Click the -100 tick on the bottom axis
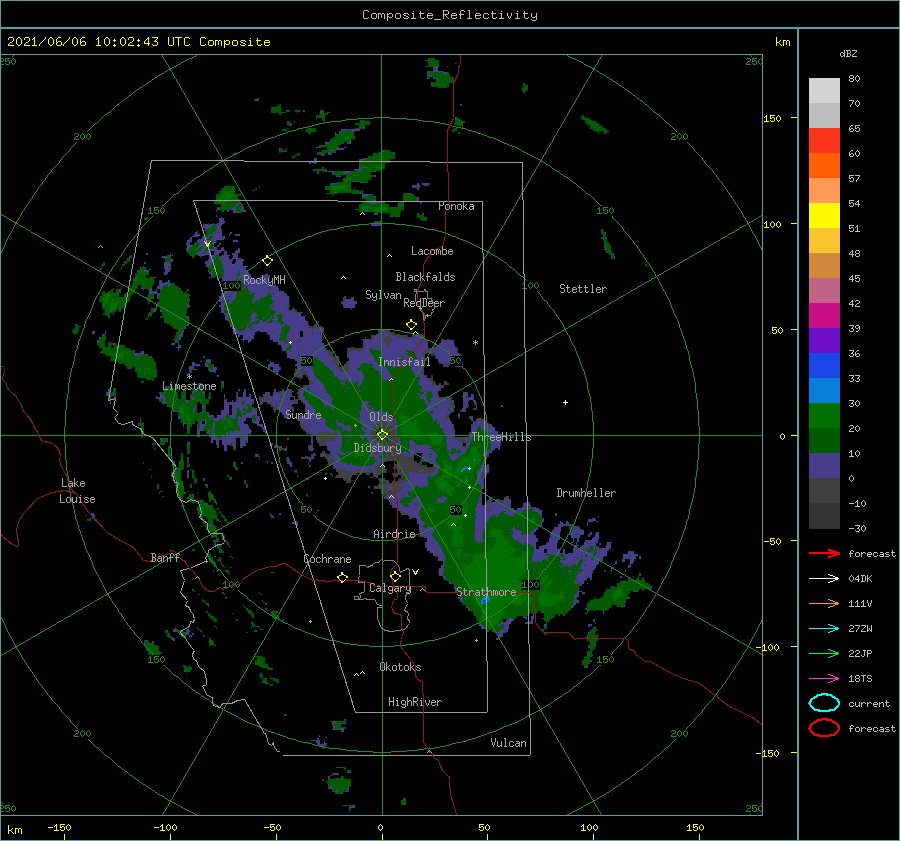The height and width of the screenshot is (841, 900). (165, 827)
